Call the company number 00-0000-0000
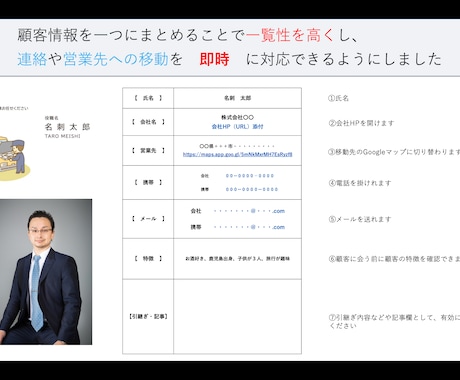The height and width of the screenshot is (380, 460). 250,176
